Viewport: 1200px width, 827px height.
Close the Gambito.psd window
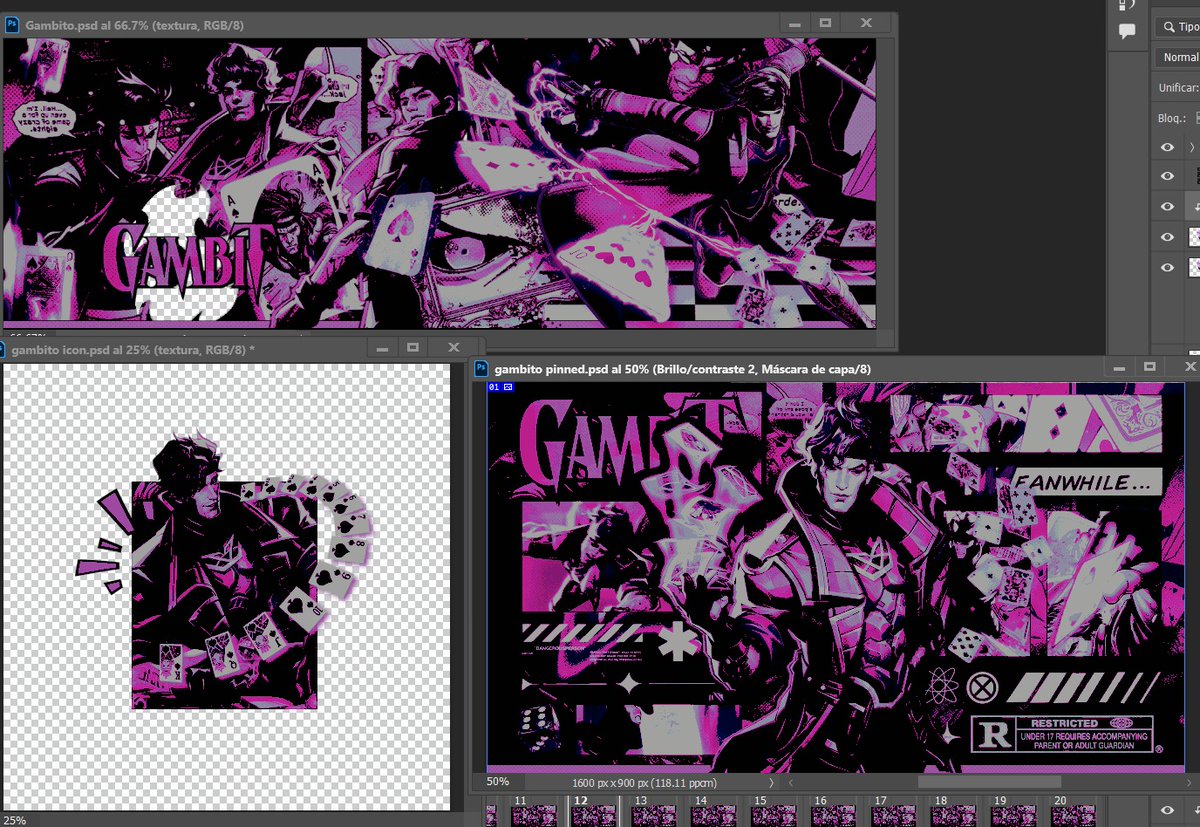(866, 22)
